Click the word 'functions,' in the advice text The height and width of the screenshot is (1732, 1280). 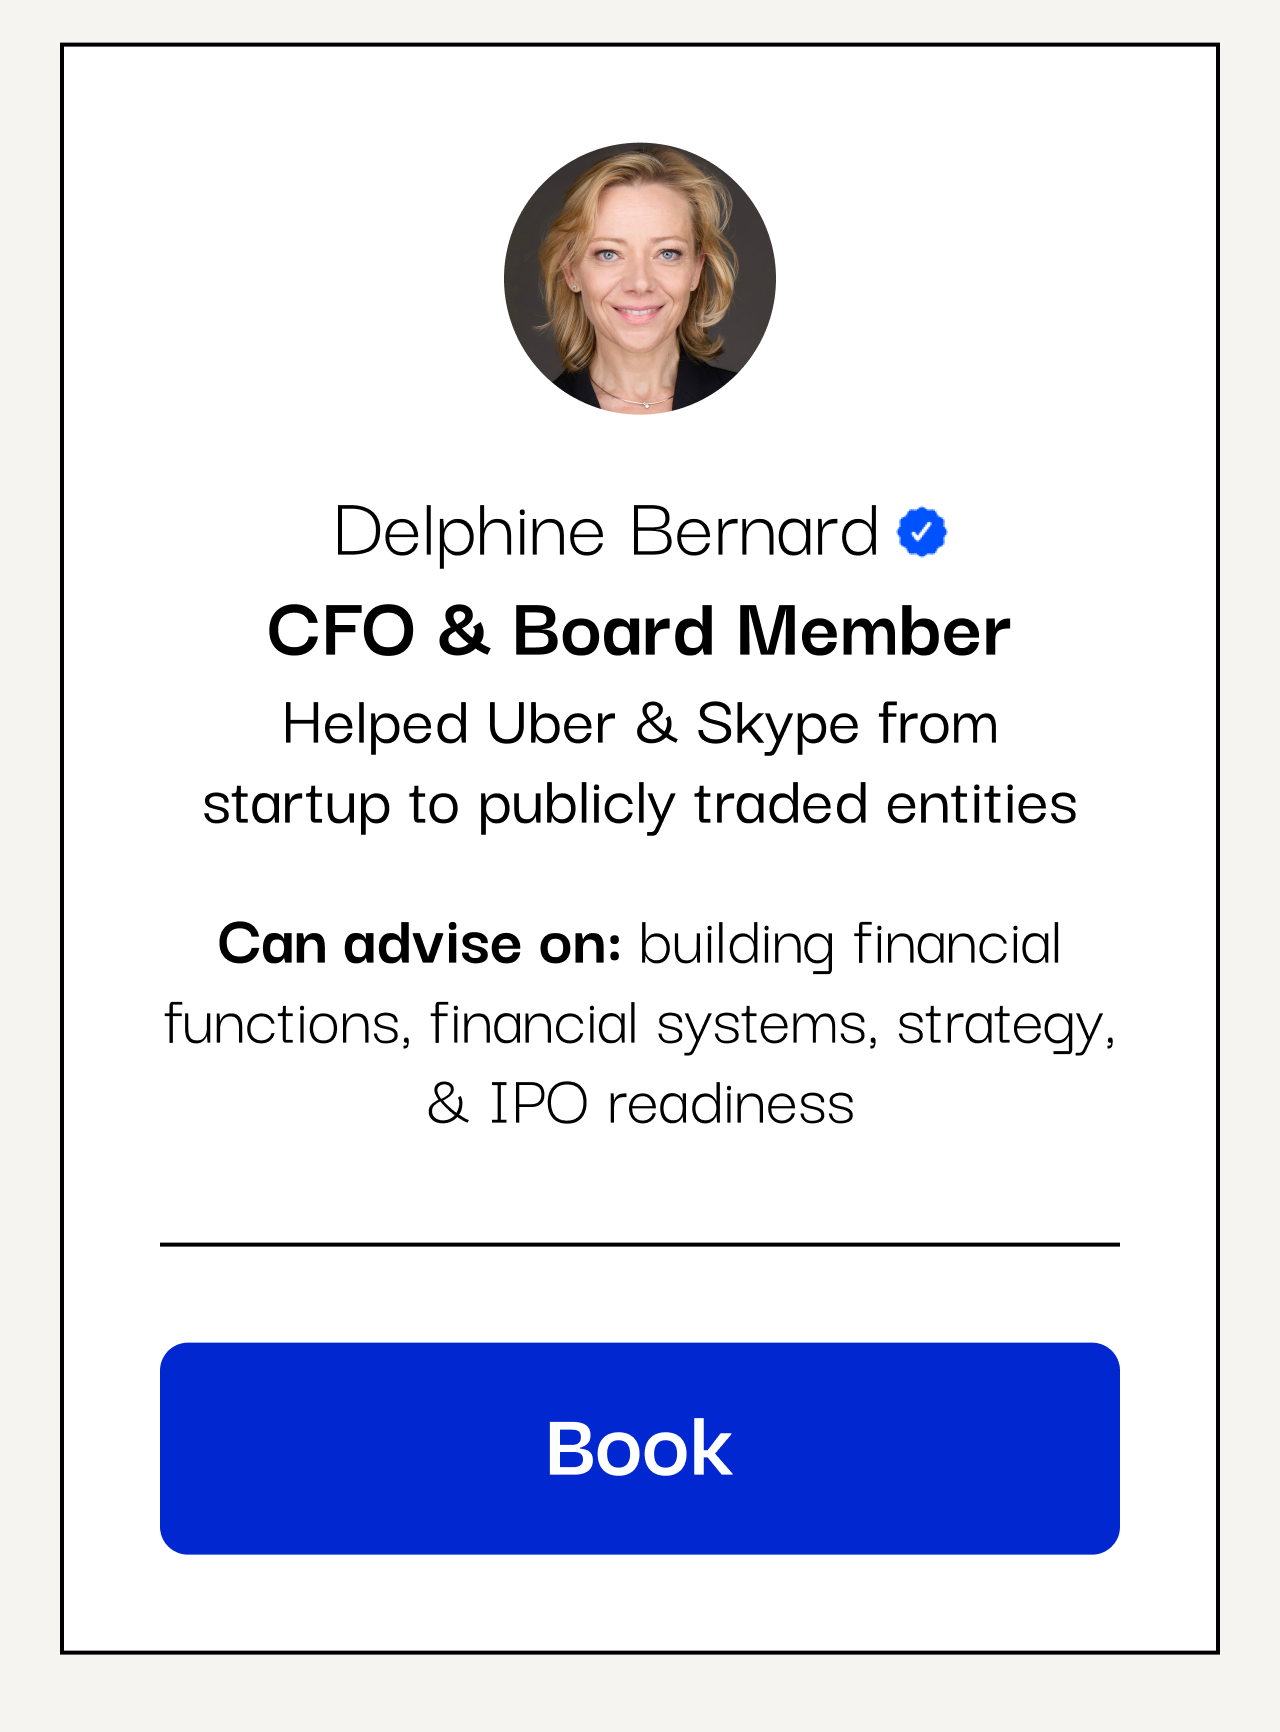point(287,1026)
